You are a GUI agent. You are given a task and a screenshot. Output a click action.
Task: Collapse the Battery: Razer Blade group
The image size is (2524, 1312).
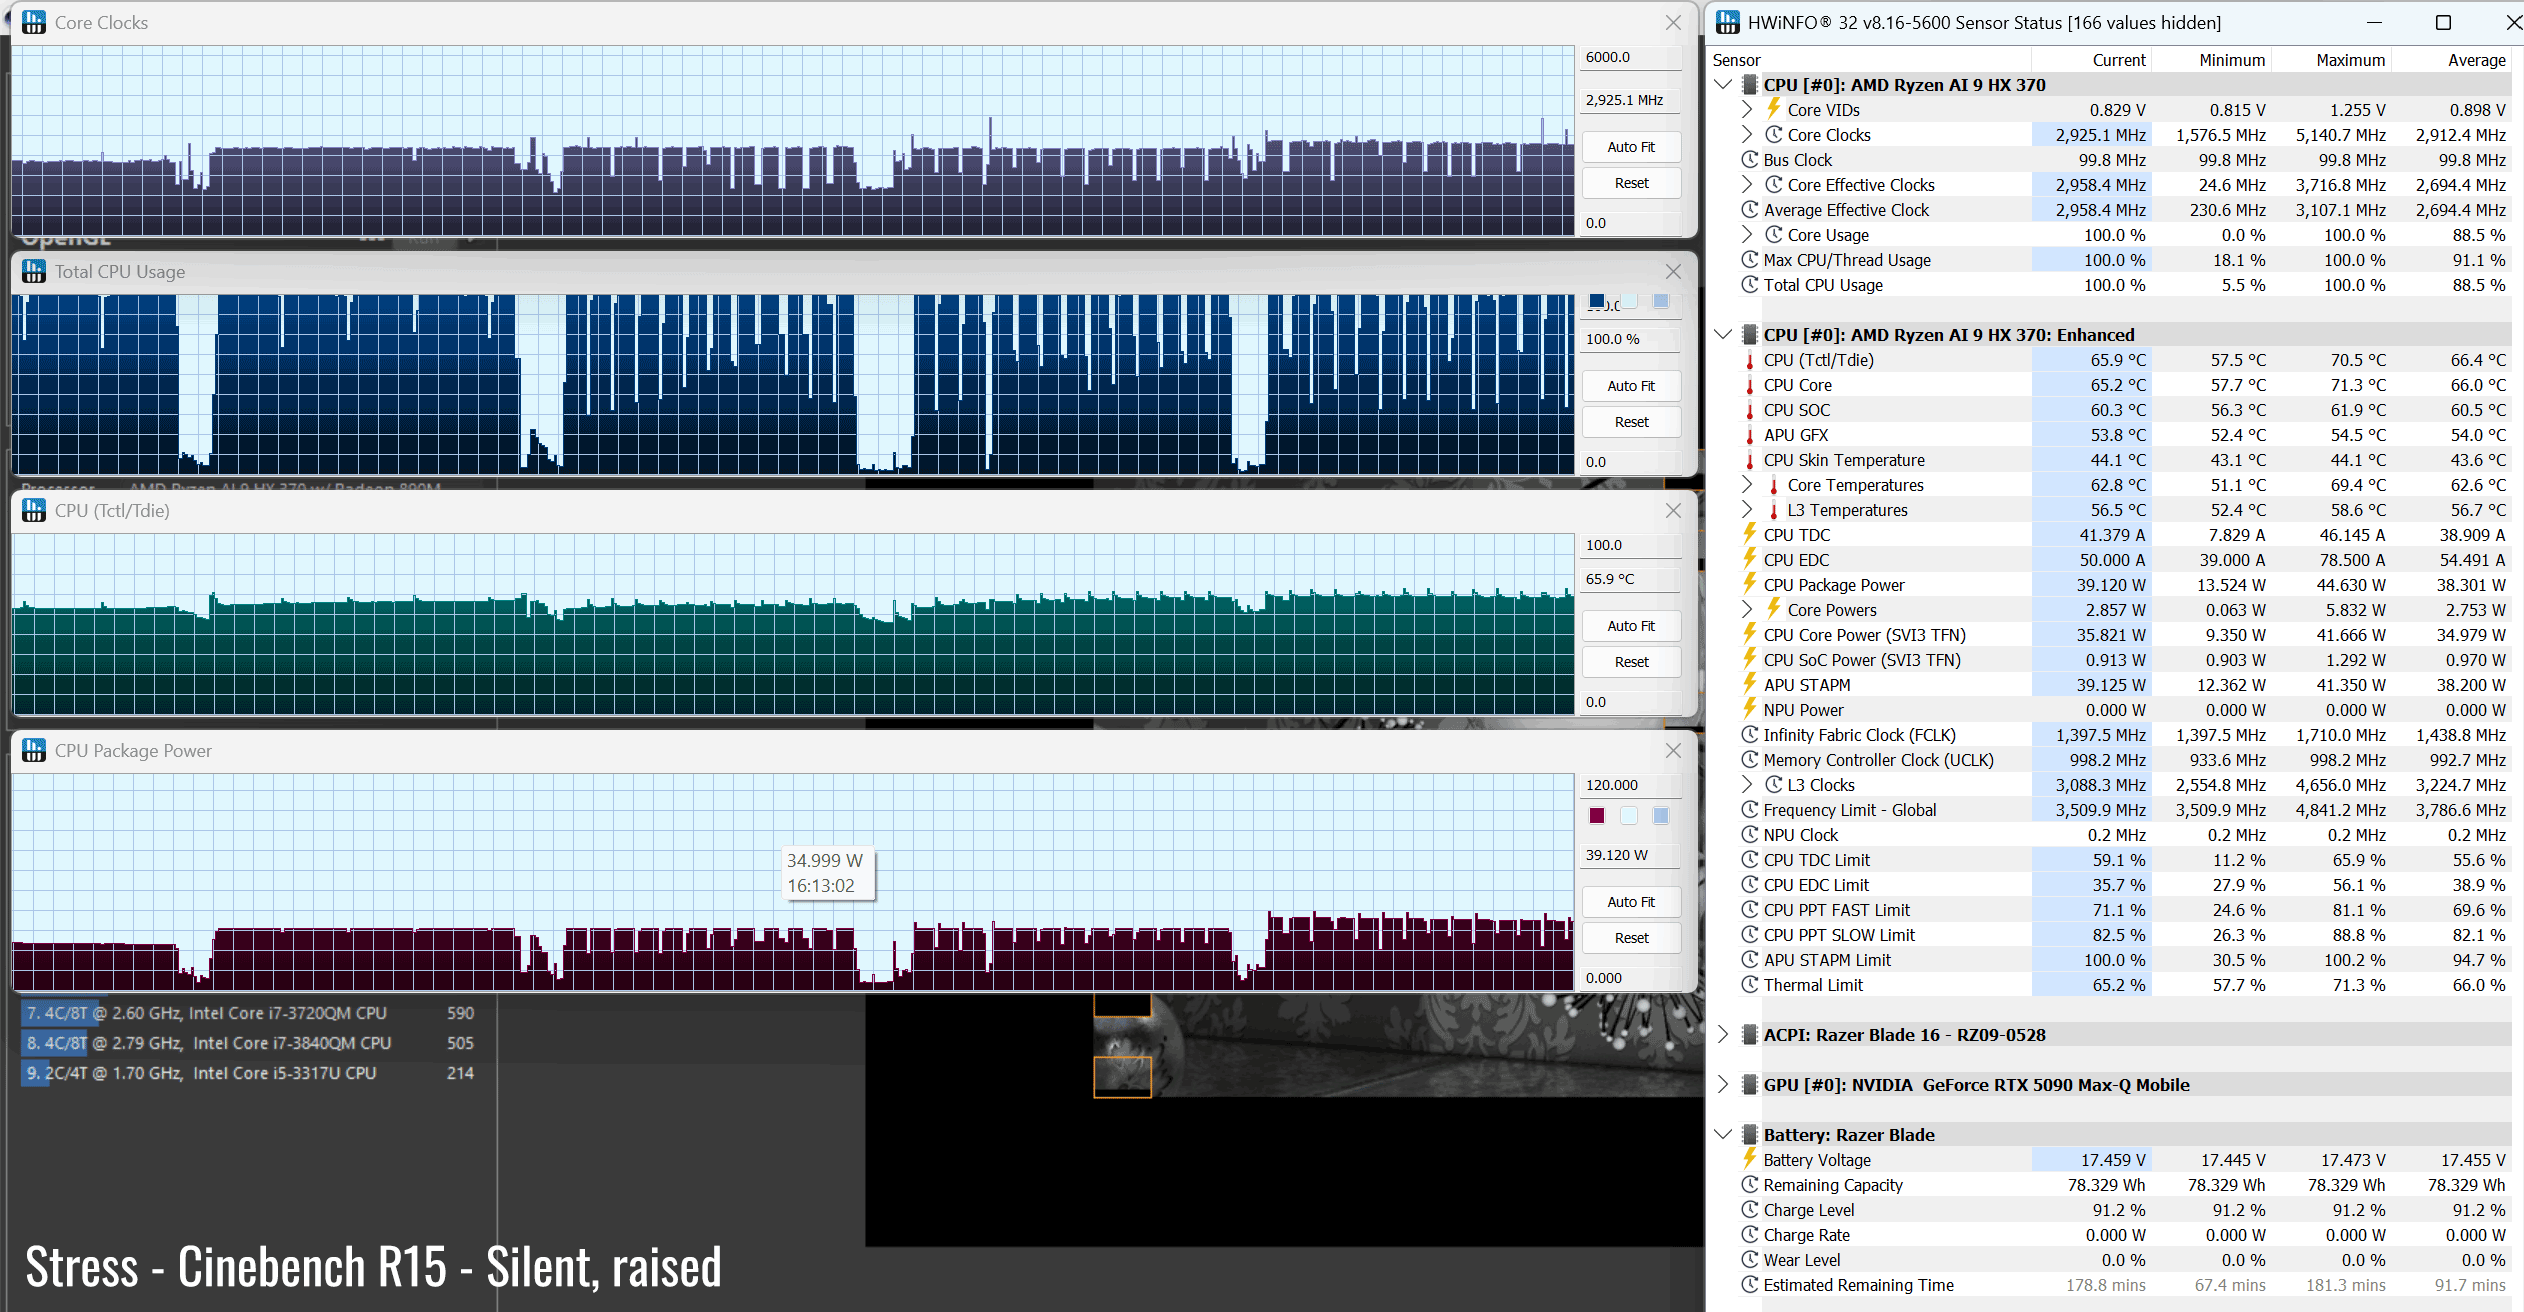[x=1723, y=1134]
